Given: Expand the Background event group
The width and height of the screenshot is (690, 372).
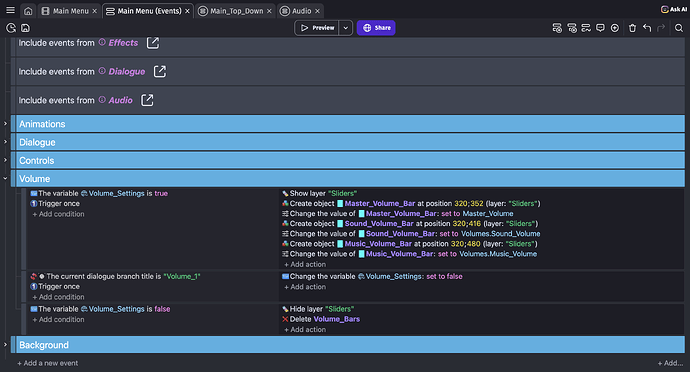Looking at the screenshot, I should tap(5, 345).
